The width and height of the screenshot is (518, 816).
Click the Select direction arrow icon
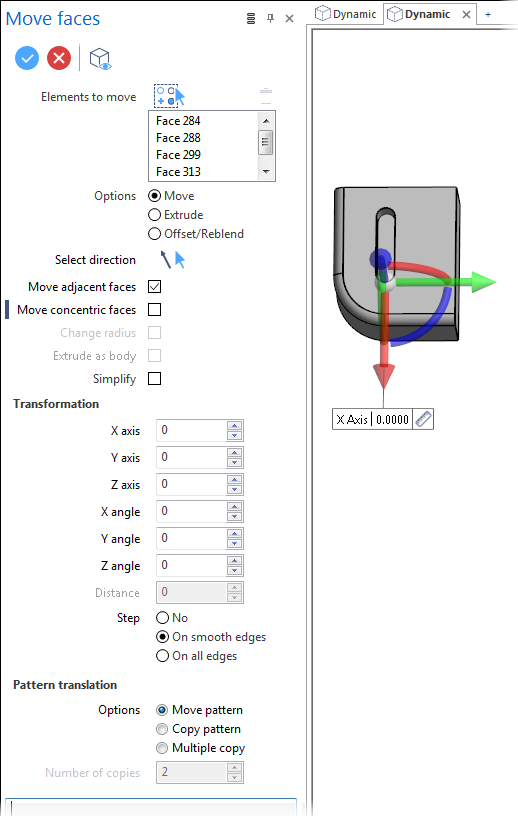pos(173,259)
